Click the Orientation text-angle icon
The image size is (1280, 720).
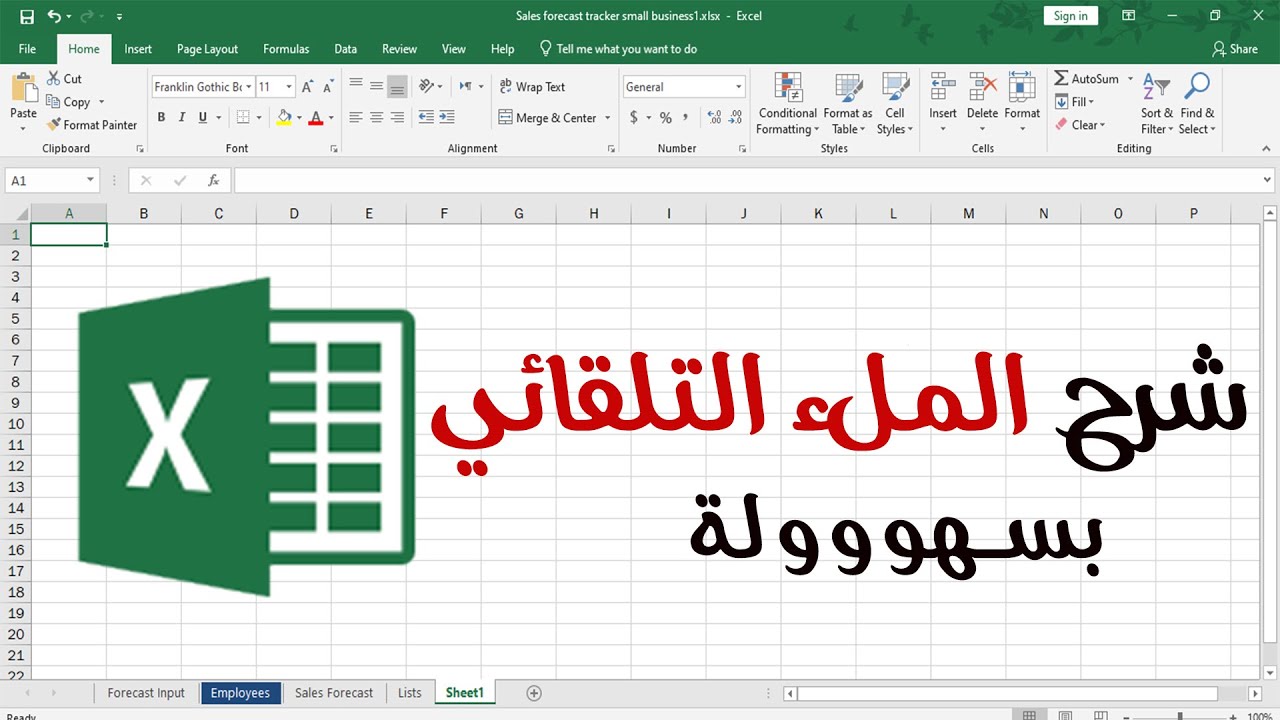click(x=427, y=86)
